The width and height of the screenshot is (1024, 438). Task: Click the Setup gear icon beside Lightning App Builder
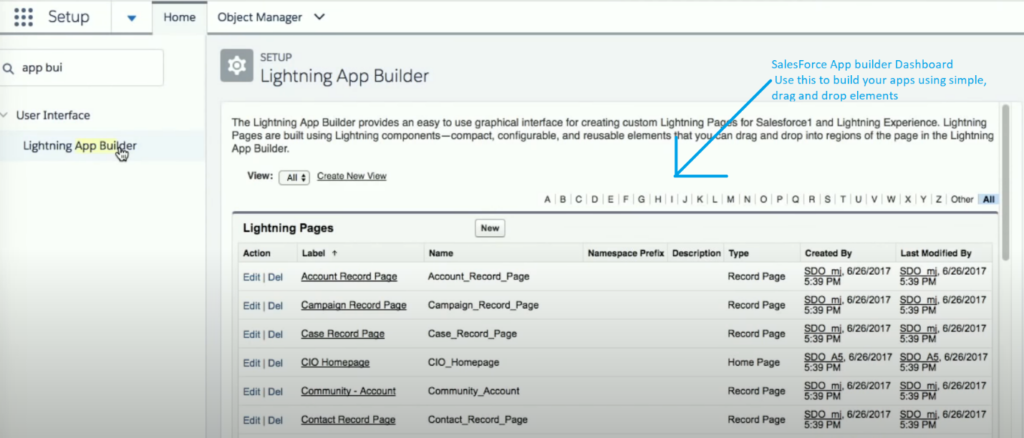[x=236, y=65]
